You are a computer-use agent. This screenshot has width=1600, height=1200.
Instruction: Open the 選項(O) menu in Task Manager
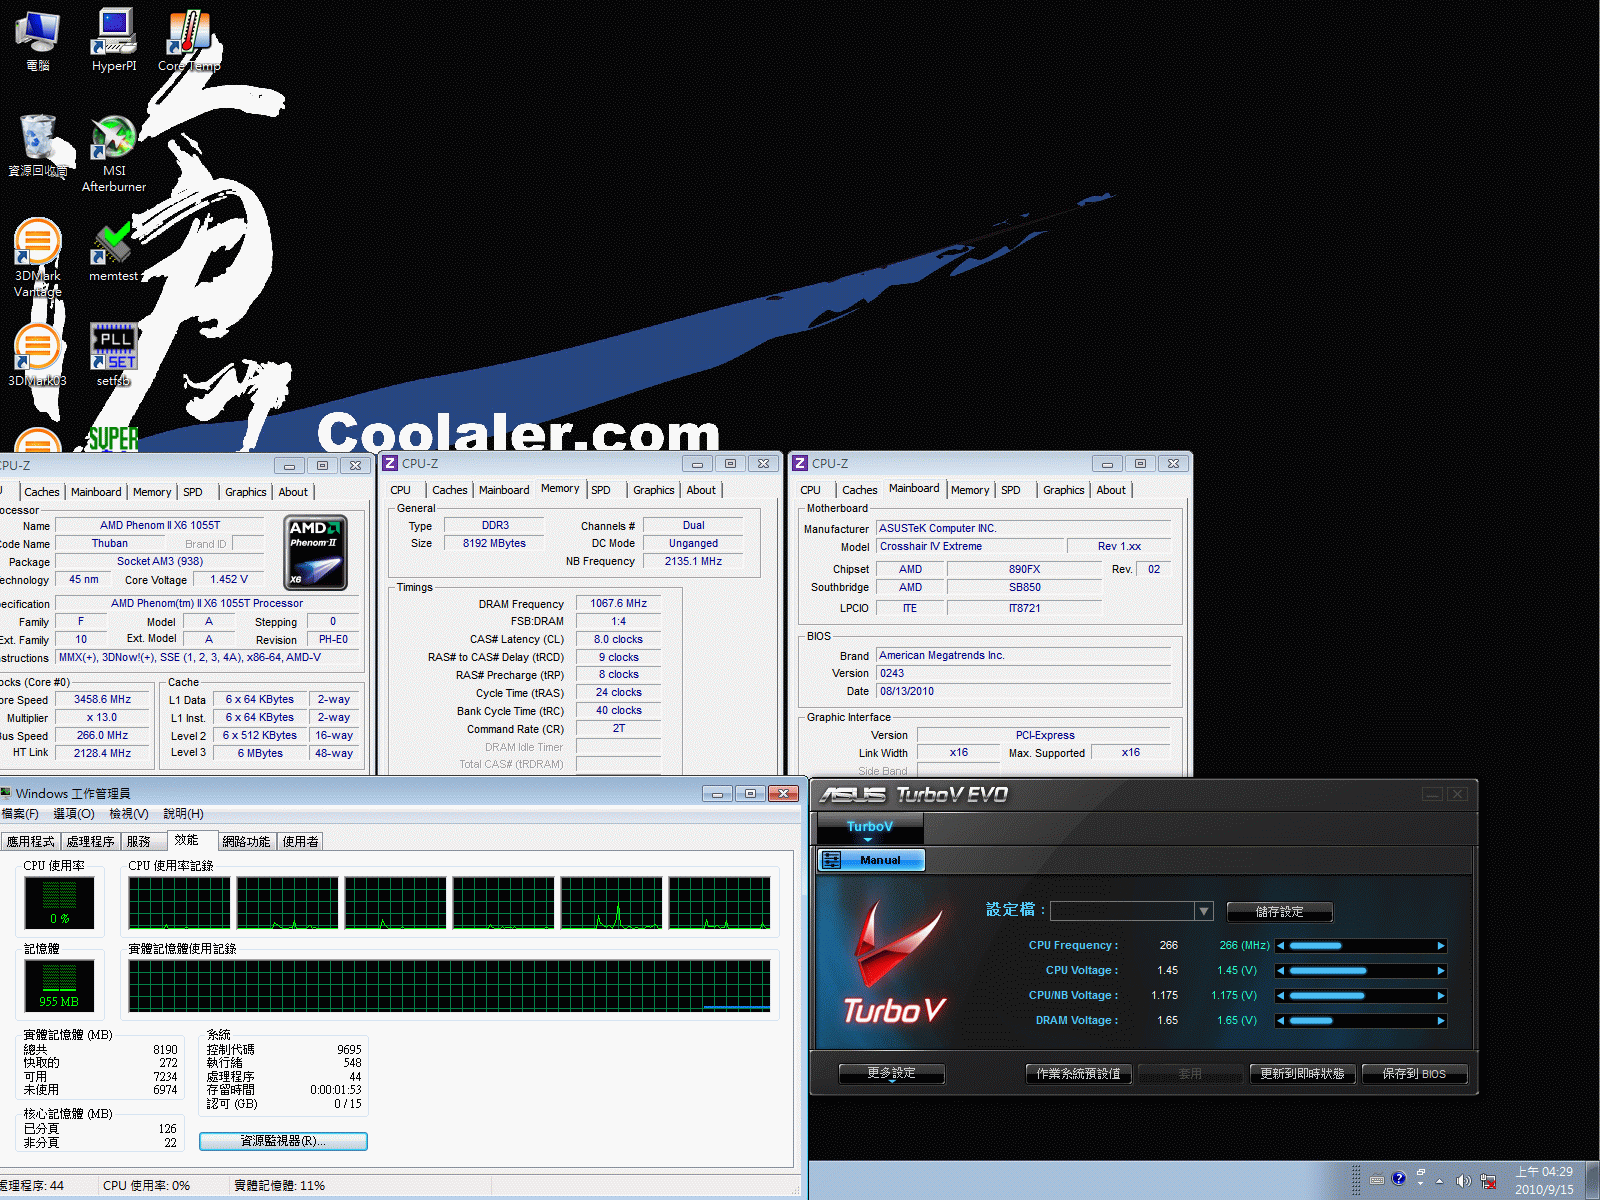pos(74,814)
